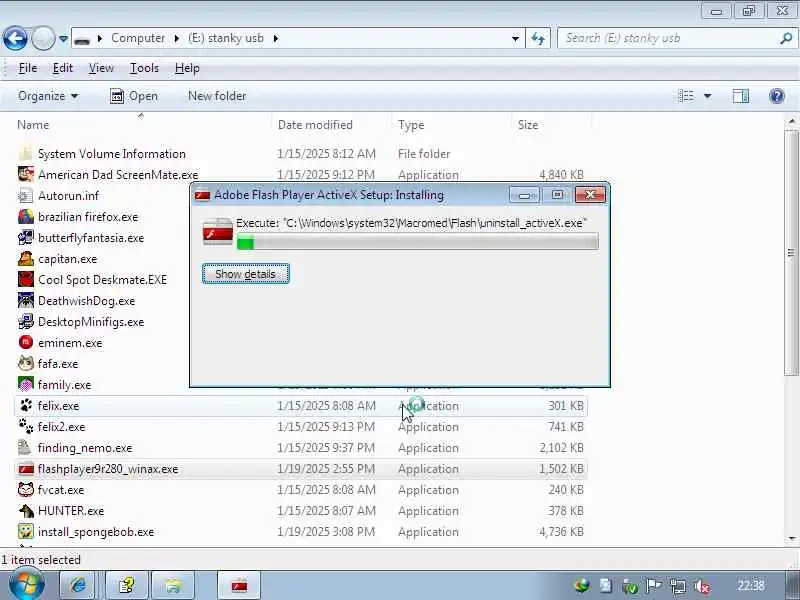Click Show details in Flash setup
The width and height of the screenshot is (800, 600).
click(x=245, y=274)
